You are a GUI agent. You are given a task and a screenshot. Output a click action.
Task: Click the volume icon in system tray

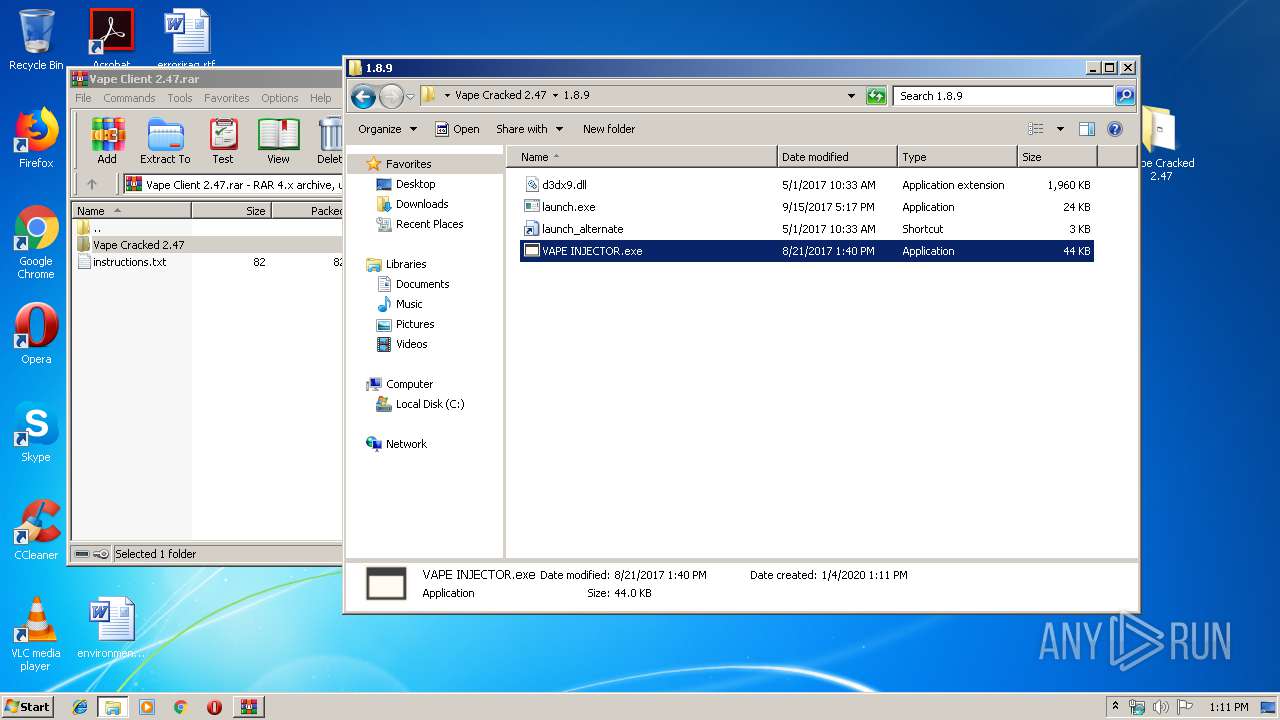click(x=1161, y=707)
